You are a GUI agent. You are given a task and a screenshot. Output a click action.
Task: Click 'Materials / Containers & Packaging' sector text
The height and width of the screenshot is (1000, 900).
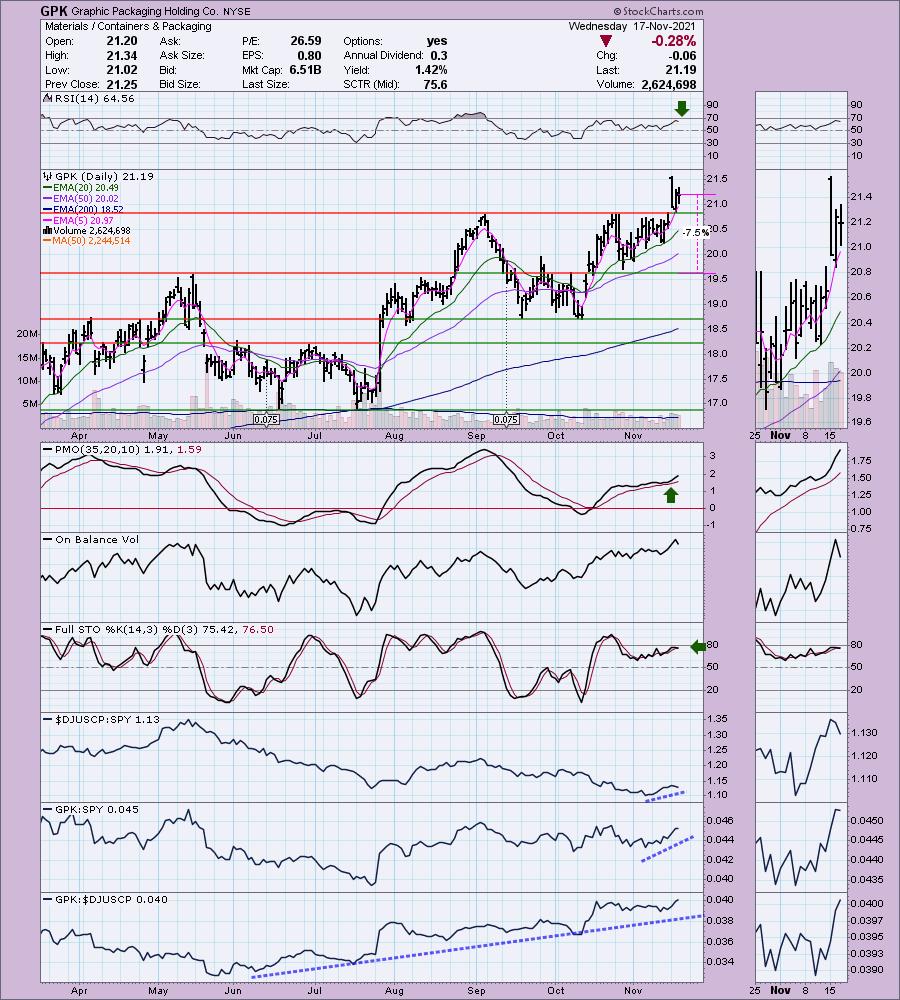(128, 26)
